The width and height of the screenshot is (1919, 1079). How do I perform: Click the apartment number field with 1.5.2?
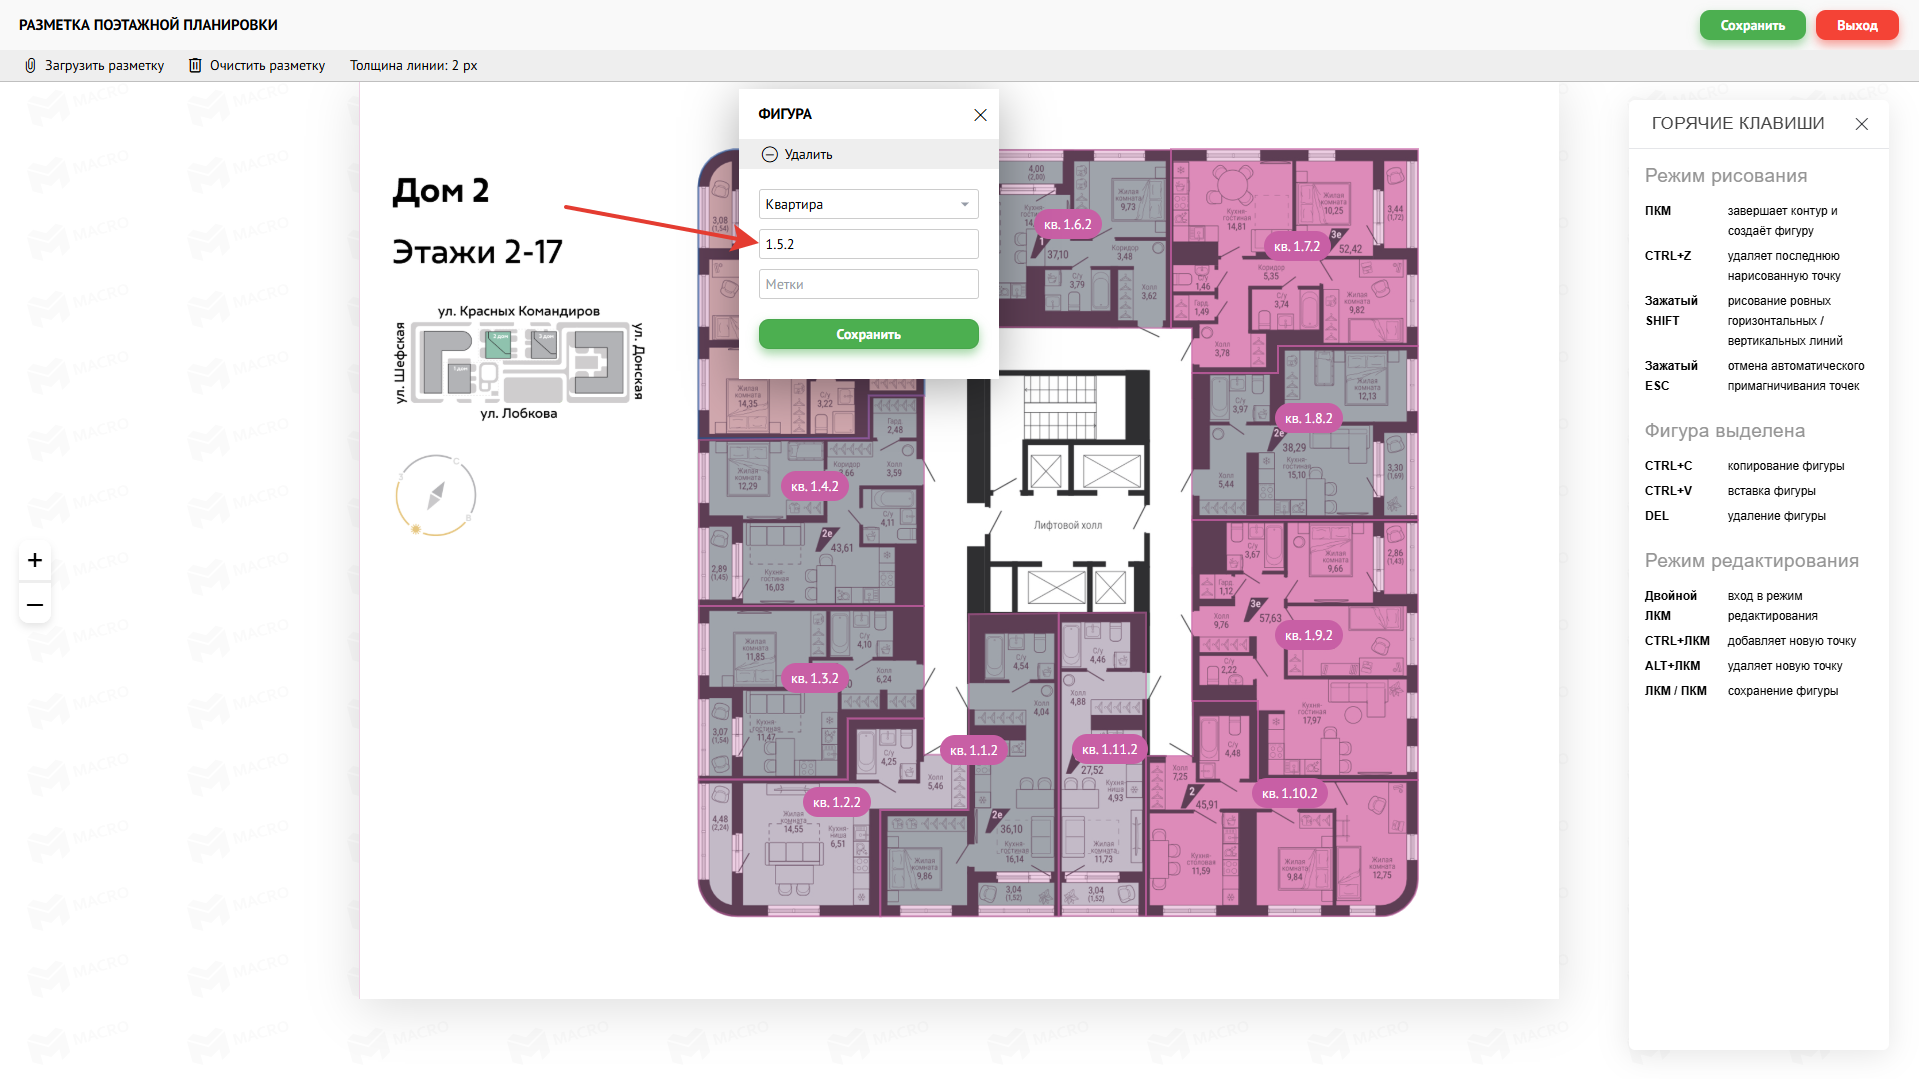click(x=868, y=244)
